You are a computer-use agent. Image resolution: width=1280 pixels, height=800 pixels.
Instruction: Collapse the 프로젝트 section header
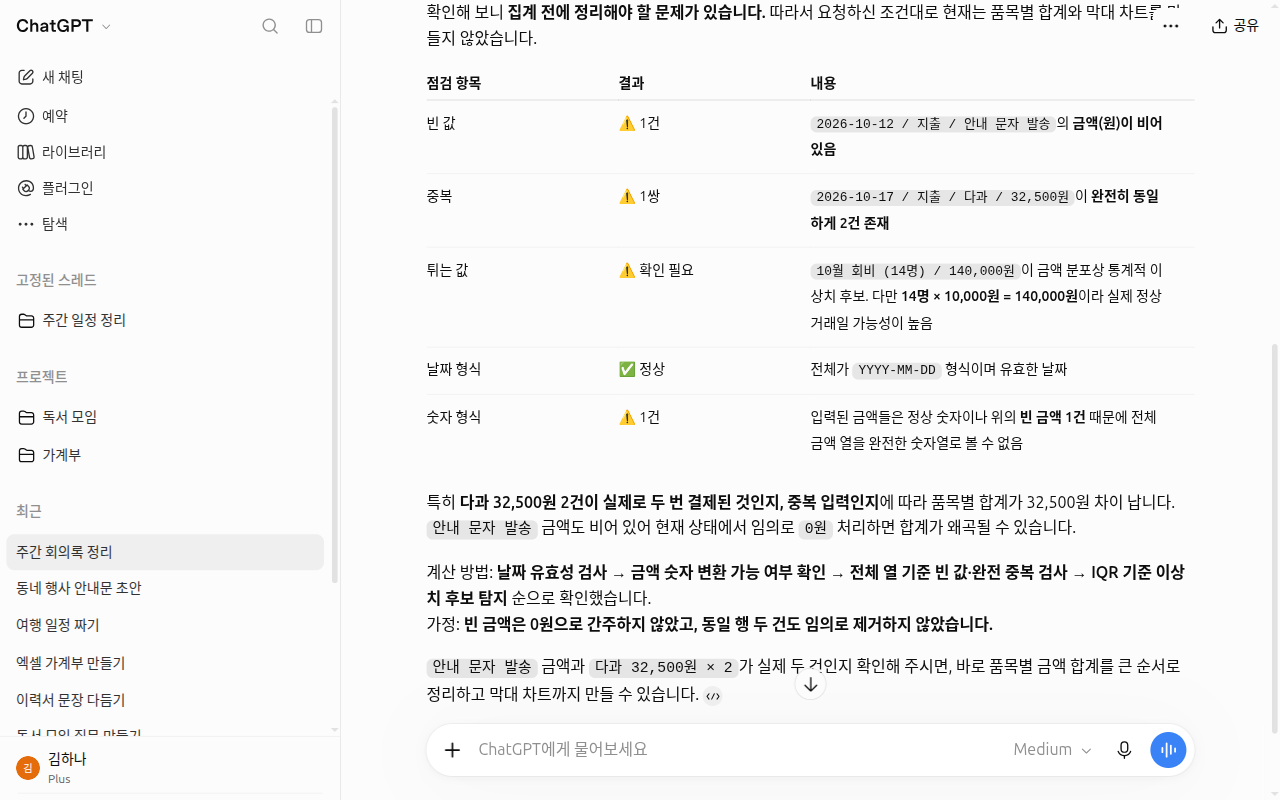click(42, 377)
